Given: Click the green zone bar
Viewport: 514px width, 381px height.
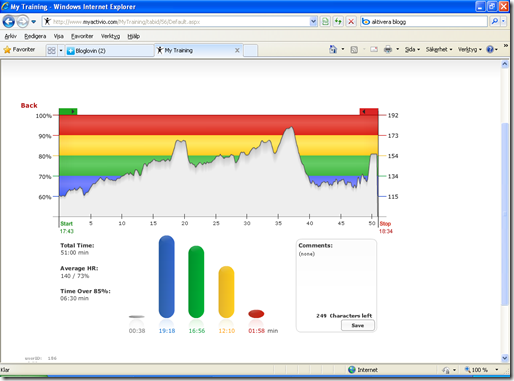Looking at the screenshot, I should tap(196, 282).
